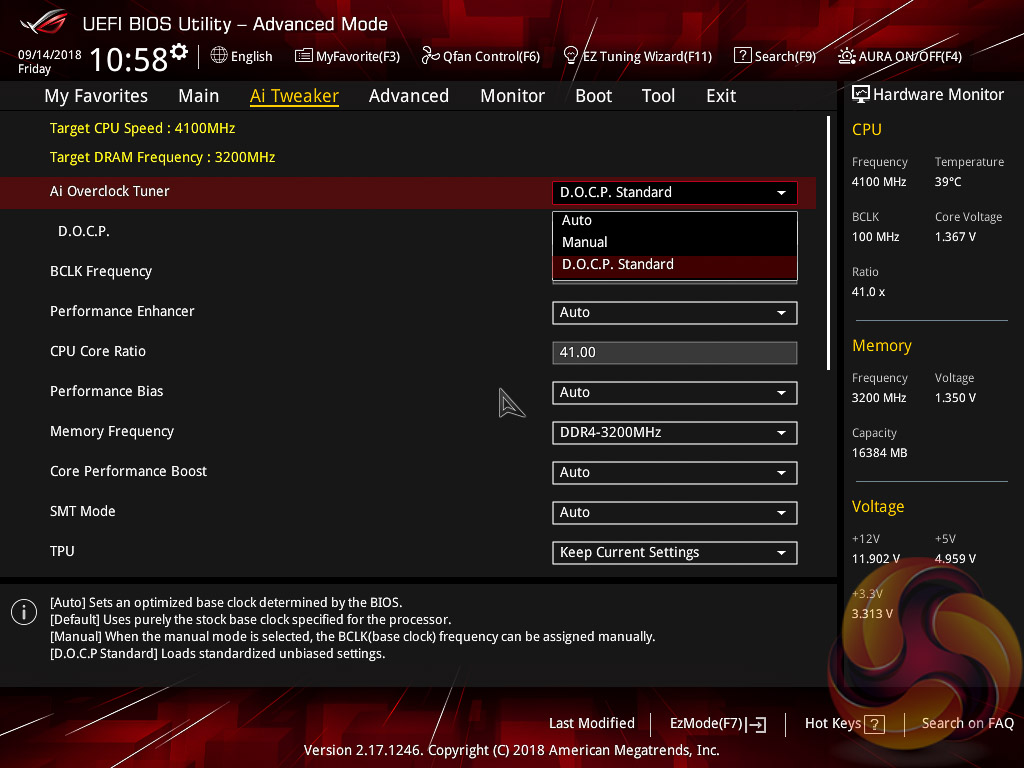1024x768 pixels.
Task: Click +12V reading 11.902 V
Action: coord(876,559)
